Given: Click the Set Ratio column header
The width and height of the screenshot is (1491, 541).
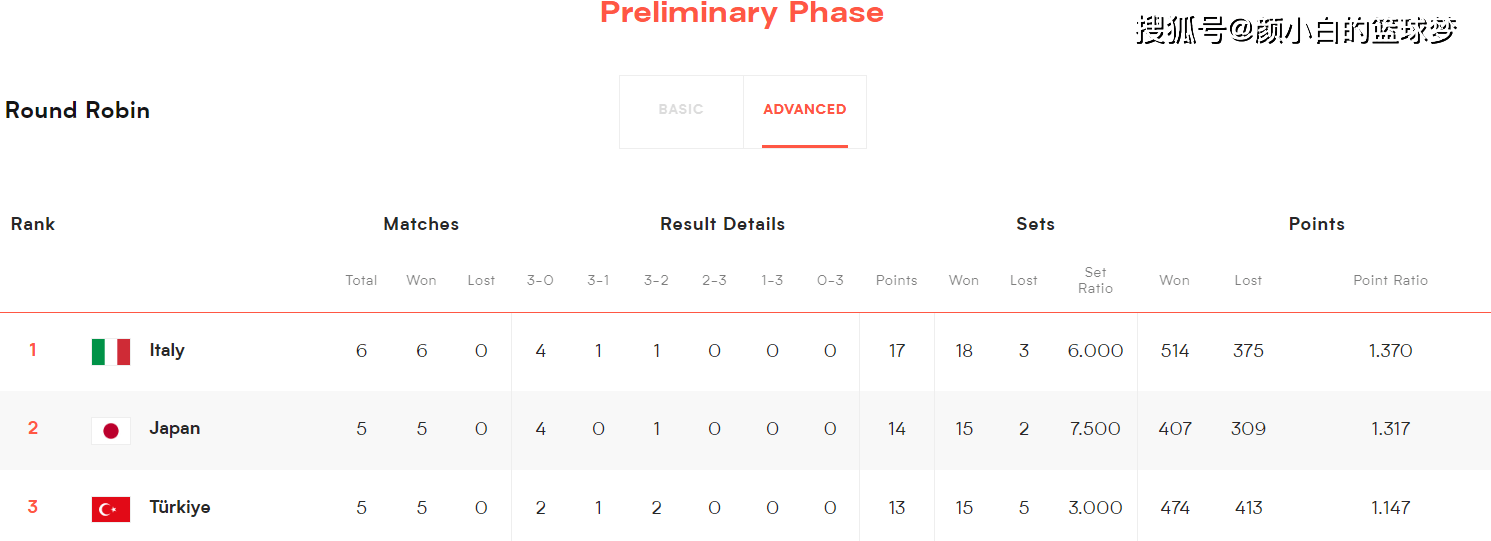Looking at the screenshot, I should (1095, 280).
